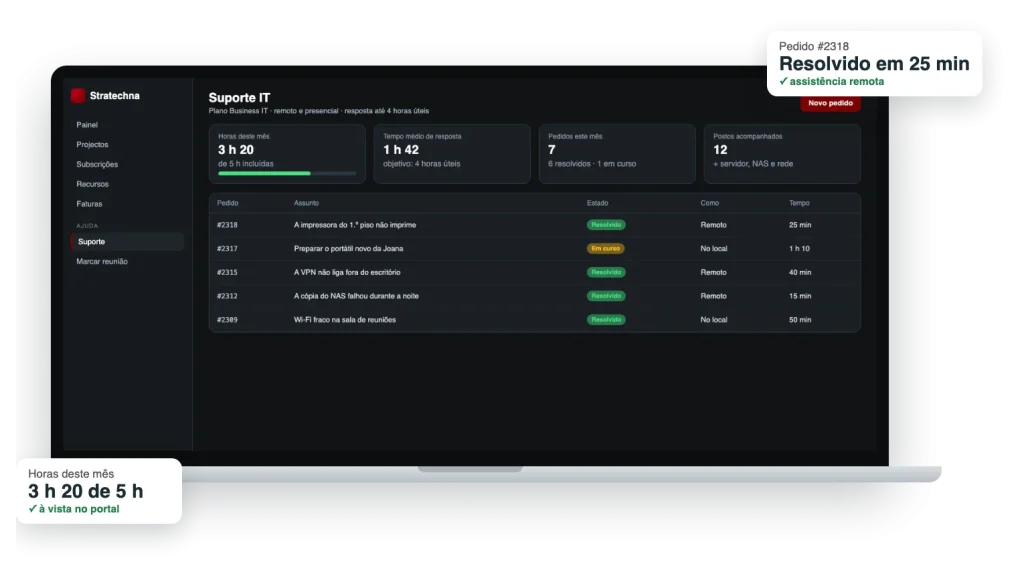
Task: Open Subscrições menu item
Action: [97, 165]
